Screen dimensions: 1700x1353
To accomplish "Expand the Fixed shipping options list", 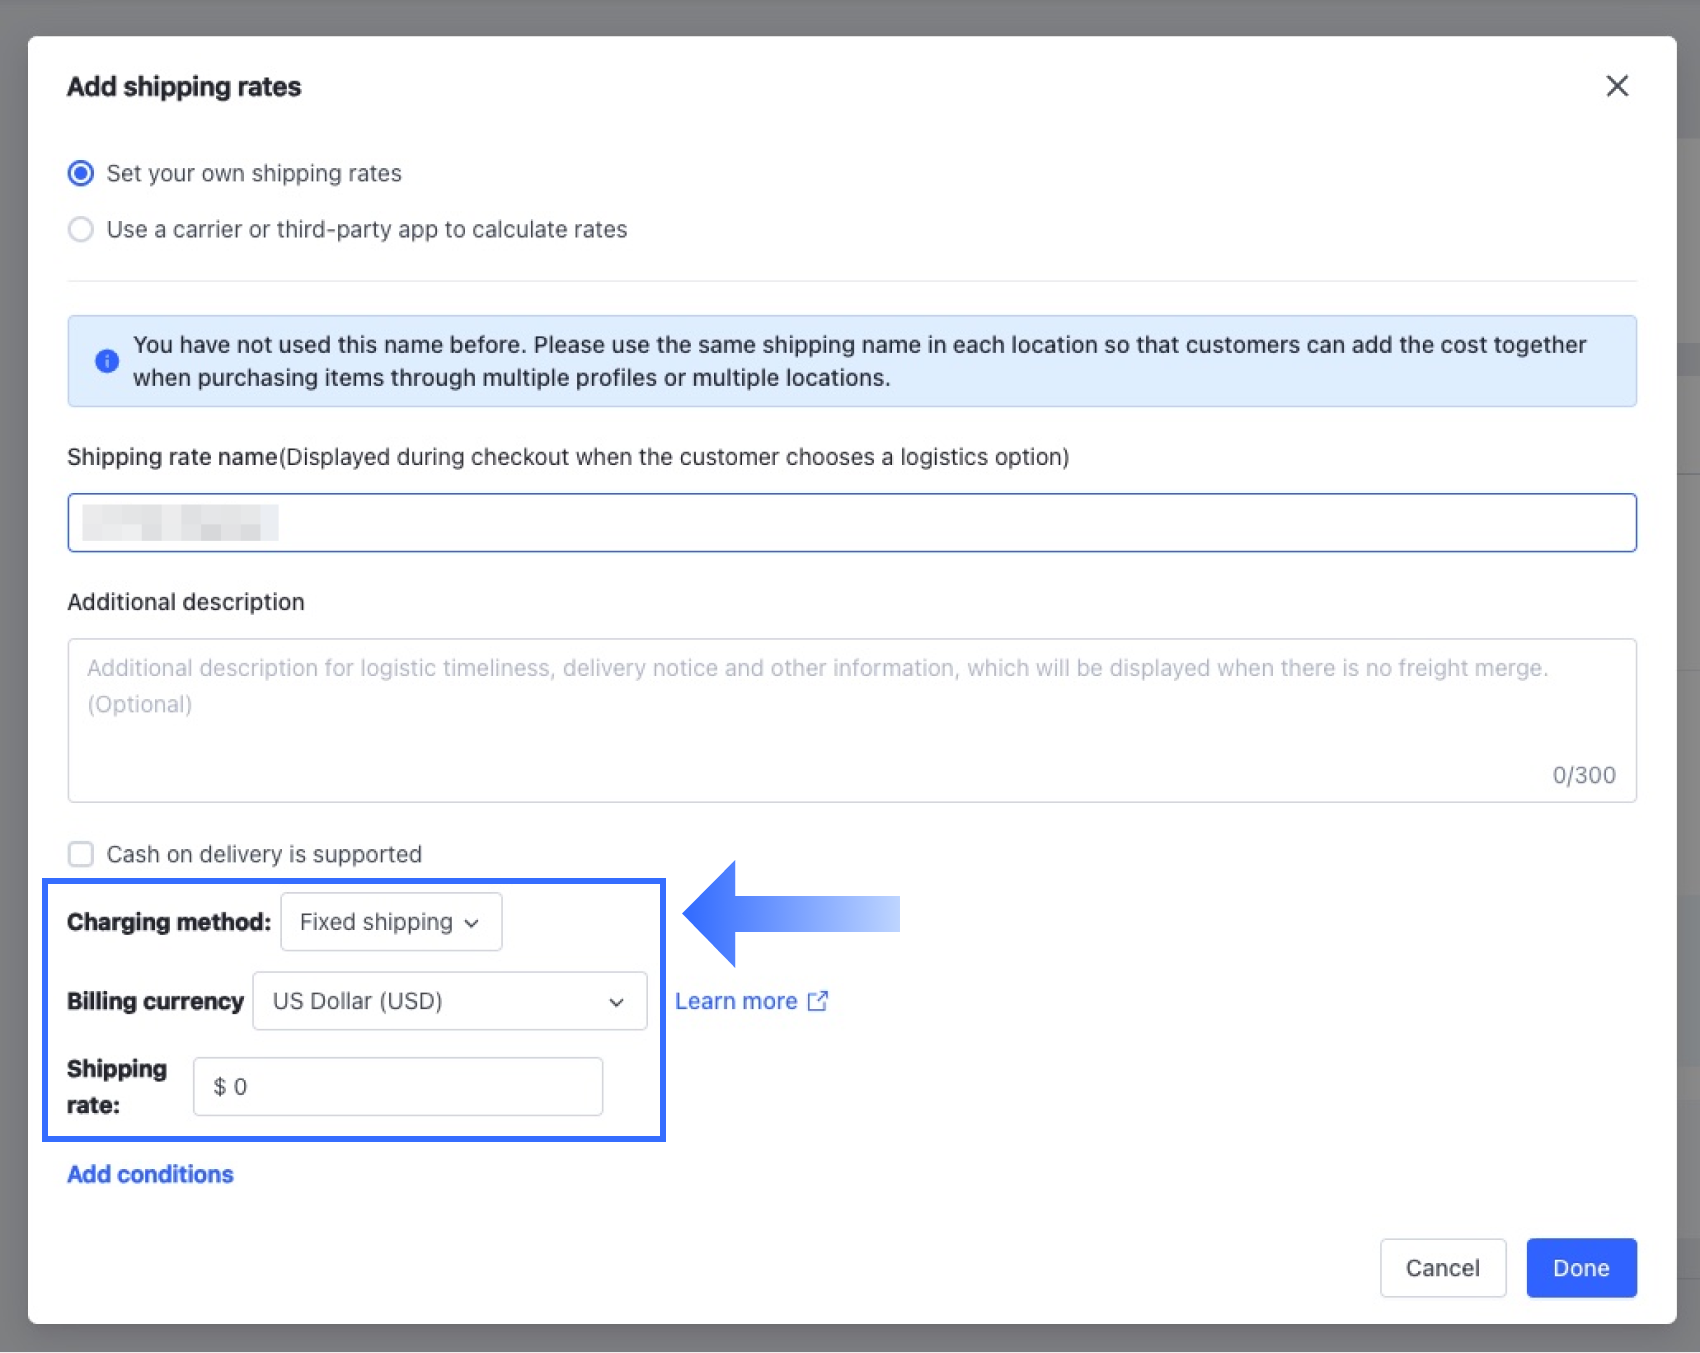I will coord(390,922).
